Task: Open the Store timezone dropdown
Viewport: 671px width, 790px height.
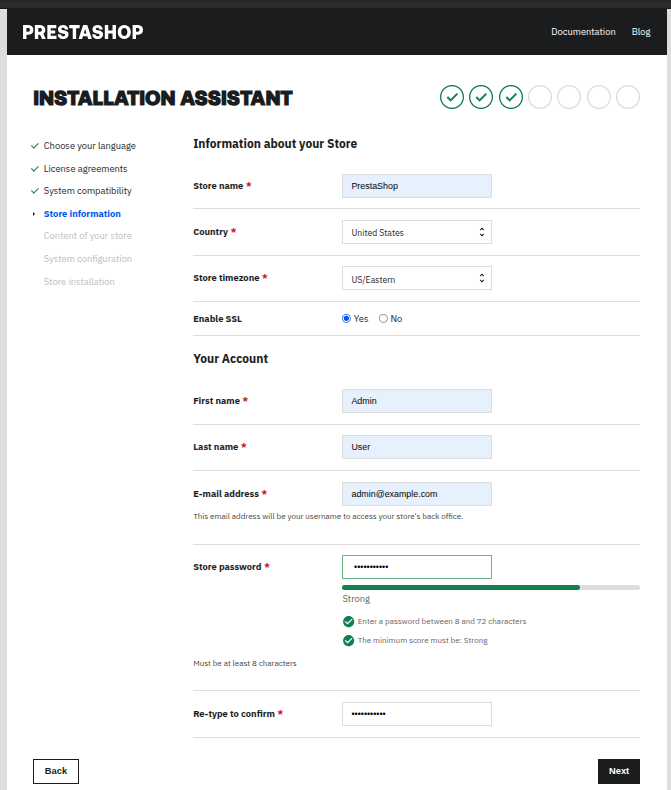Action: (416, 278)
